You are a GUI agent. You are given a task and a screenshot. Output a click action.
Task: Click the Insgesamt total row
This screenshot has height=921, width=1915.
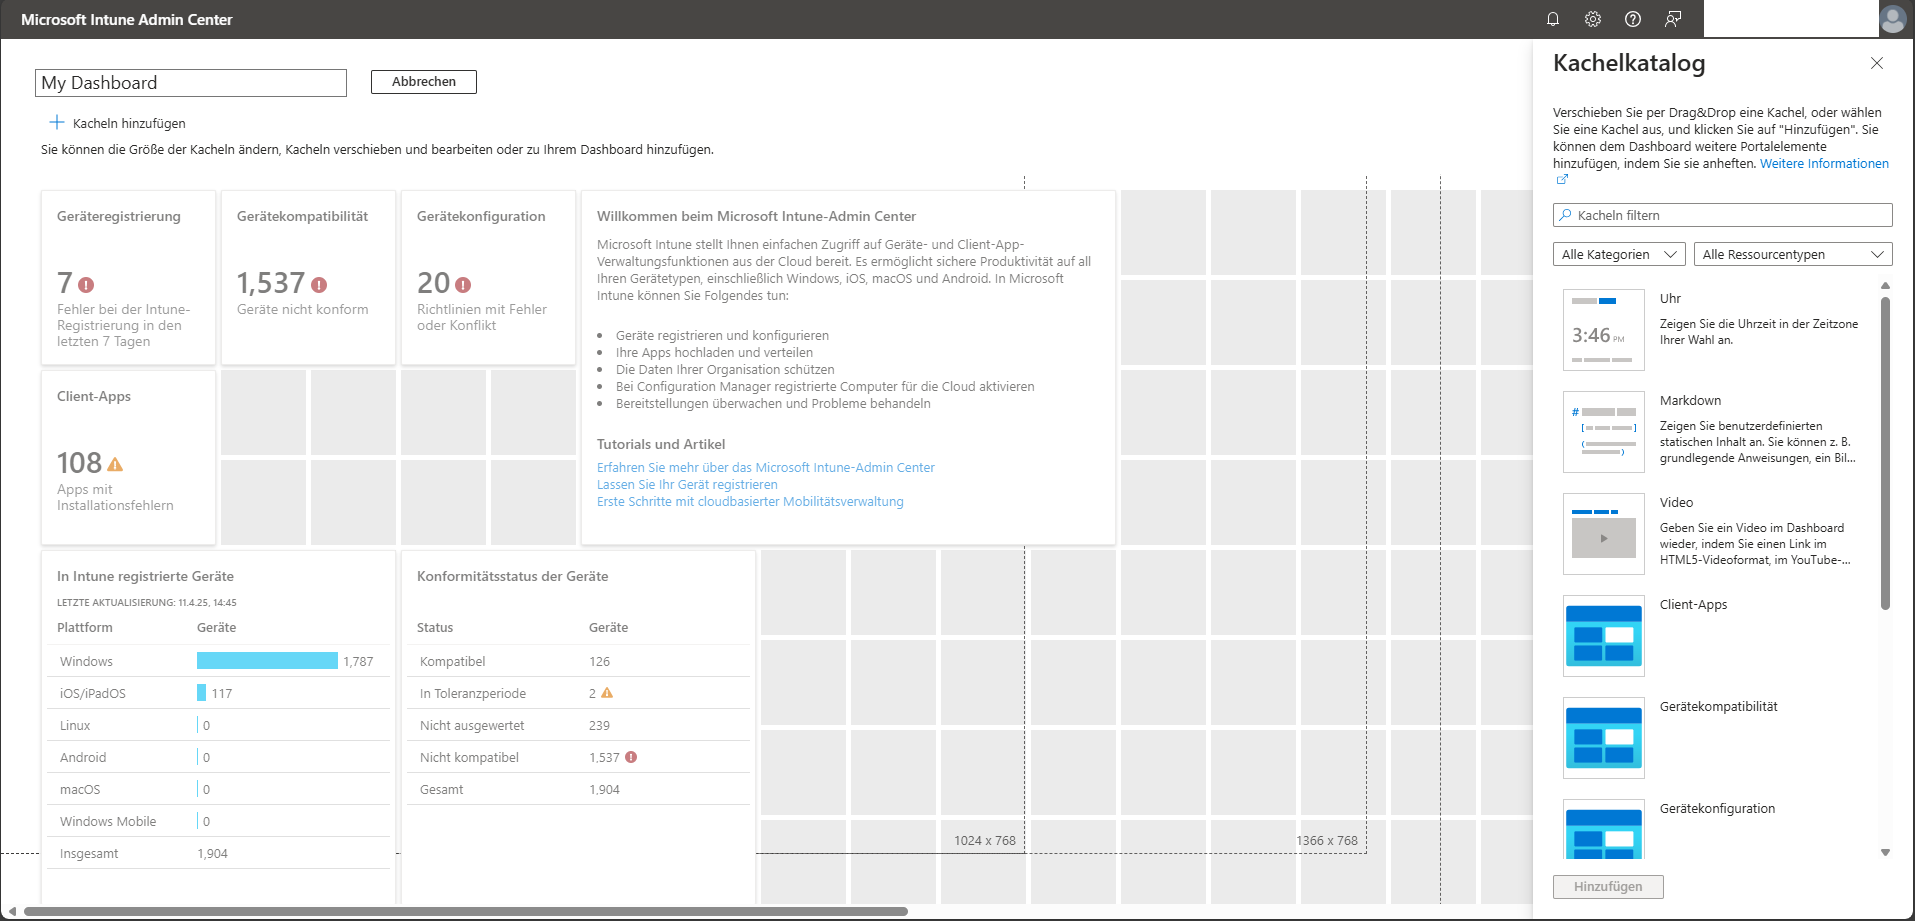tap(219, 853)
